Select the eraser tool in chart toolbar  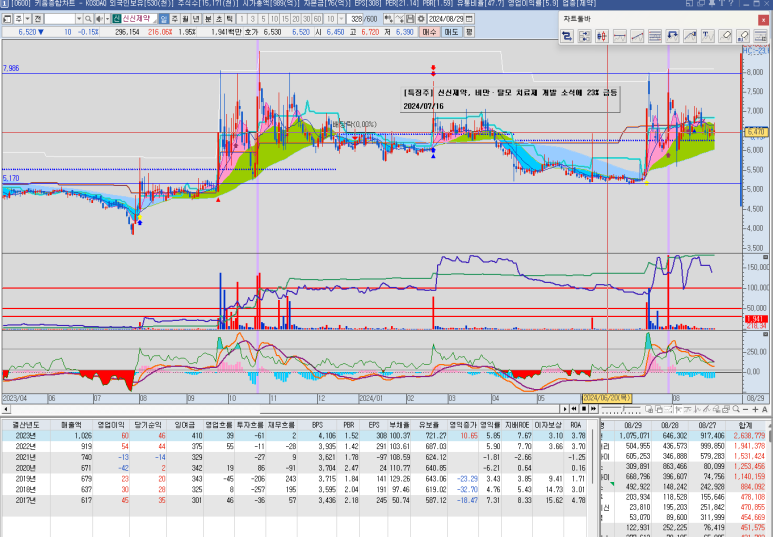pyautogui.click(x=725, y=36)
